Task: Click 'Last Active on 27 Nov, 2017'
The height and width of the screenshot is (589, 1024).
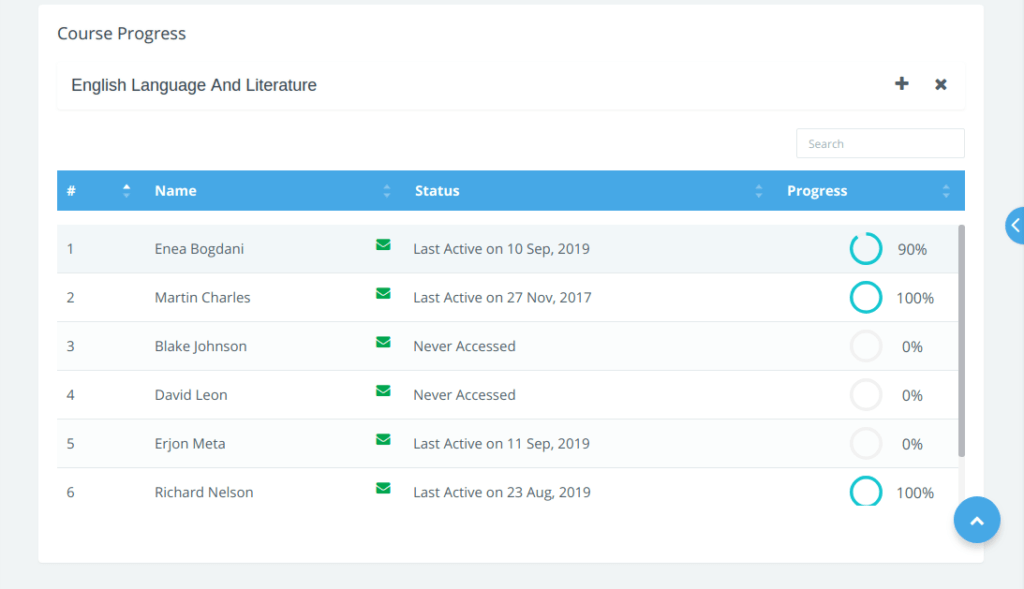Action: point(502,297)
